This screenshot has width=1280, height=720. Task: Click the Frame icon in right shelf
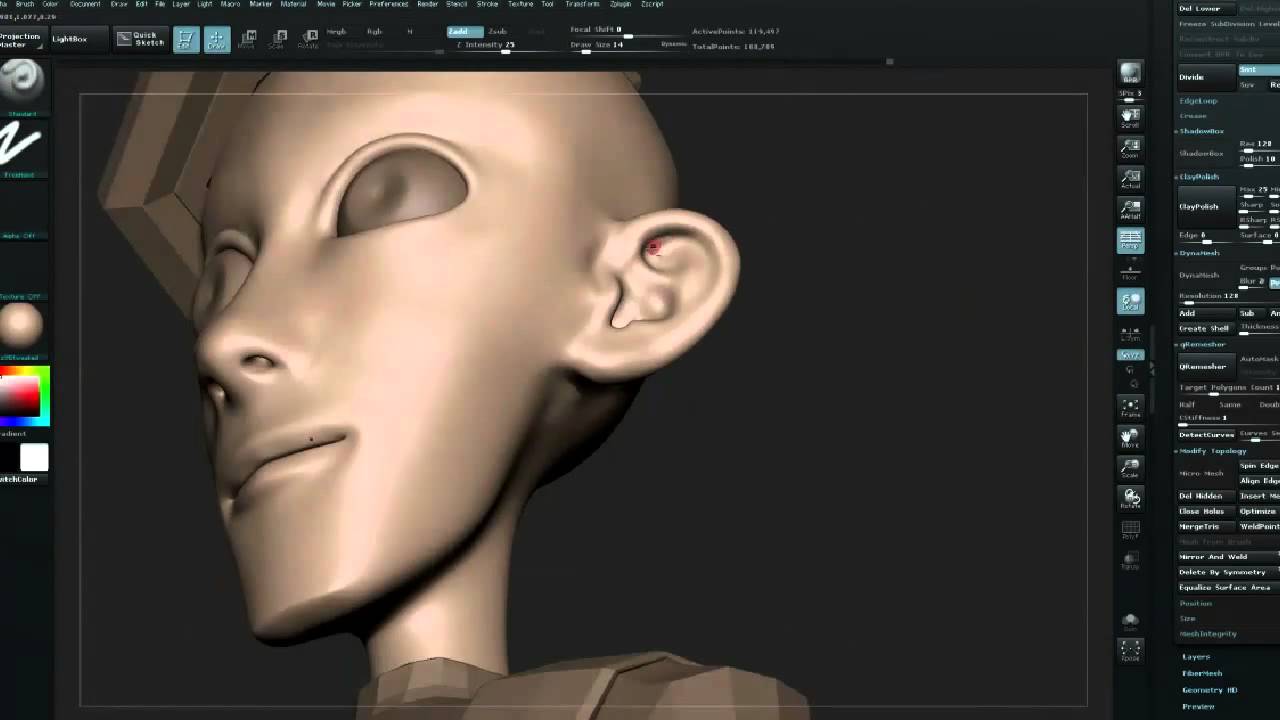(x=1130, y=406)
